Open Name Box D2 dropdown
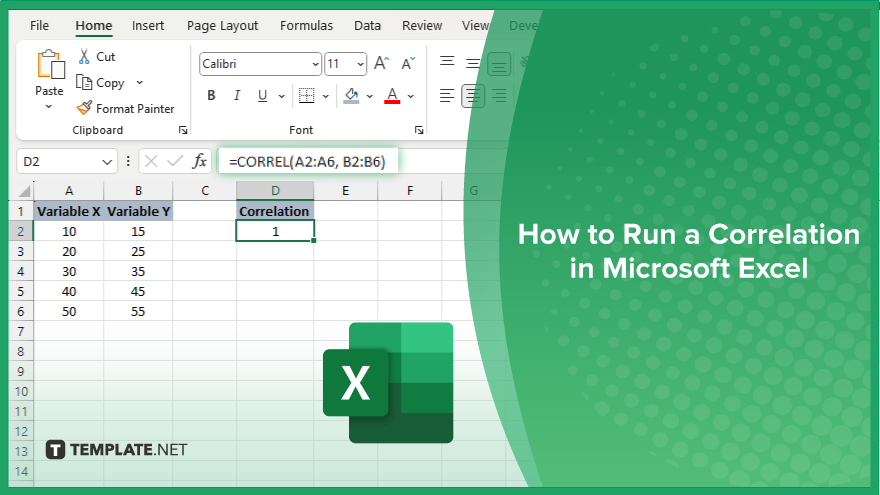Screen dimensions: 880x495 pos(107,162)
